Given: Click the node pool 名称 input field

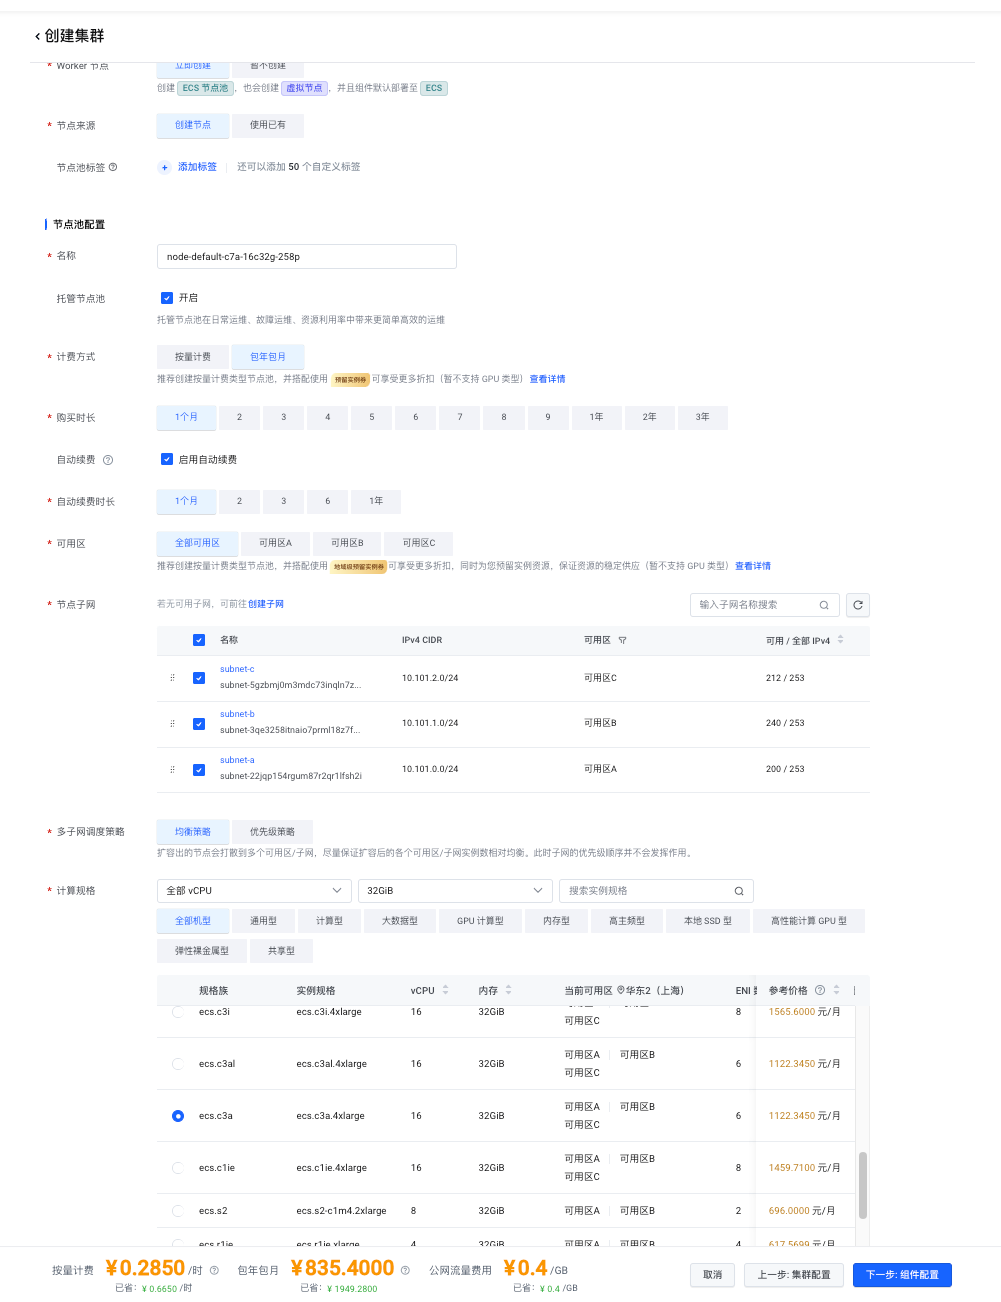Looking at the screenshot, I should click(x=306, y=257).
